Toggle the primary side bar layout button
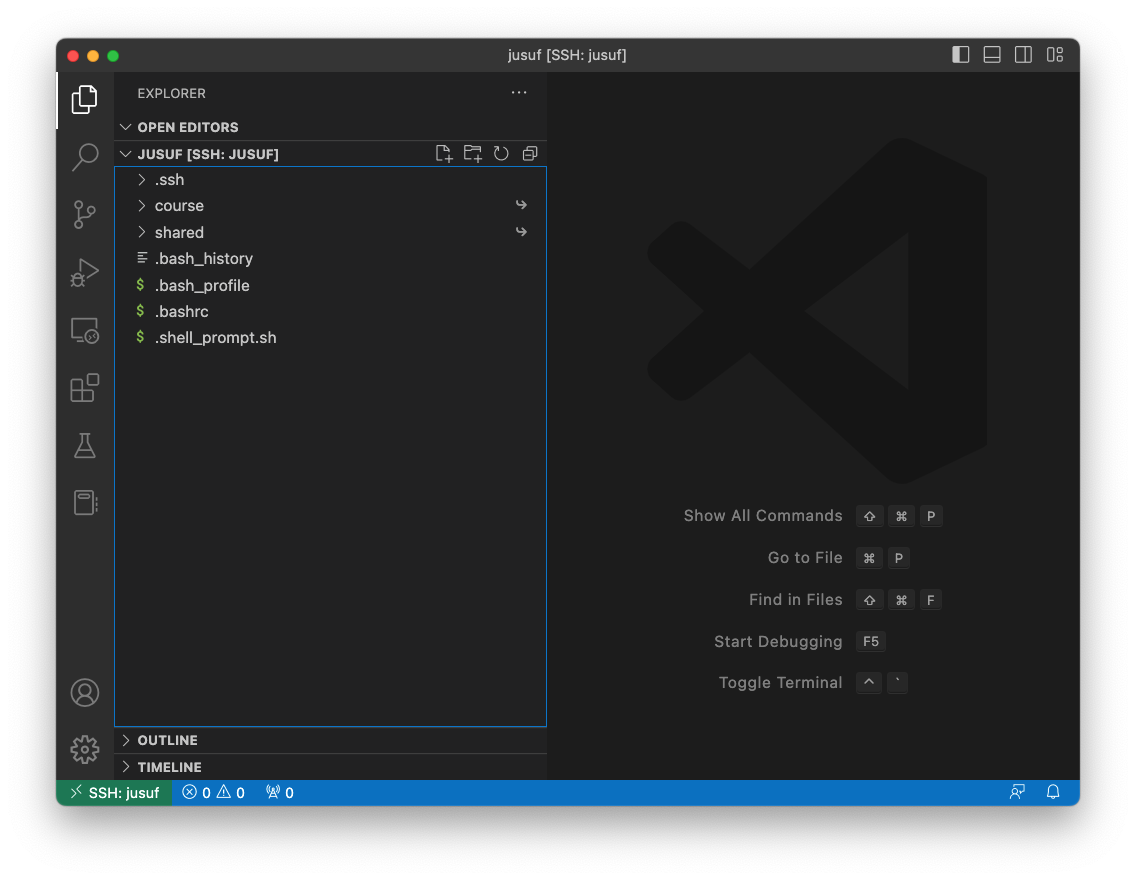Viewport: 1136px width, 880px height. 961,55
